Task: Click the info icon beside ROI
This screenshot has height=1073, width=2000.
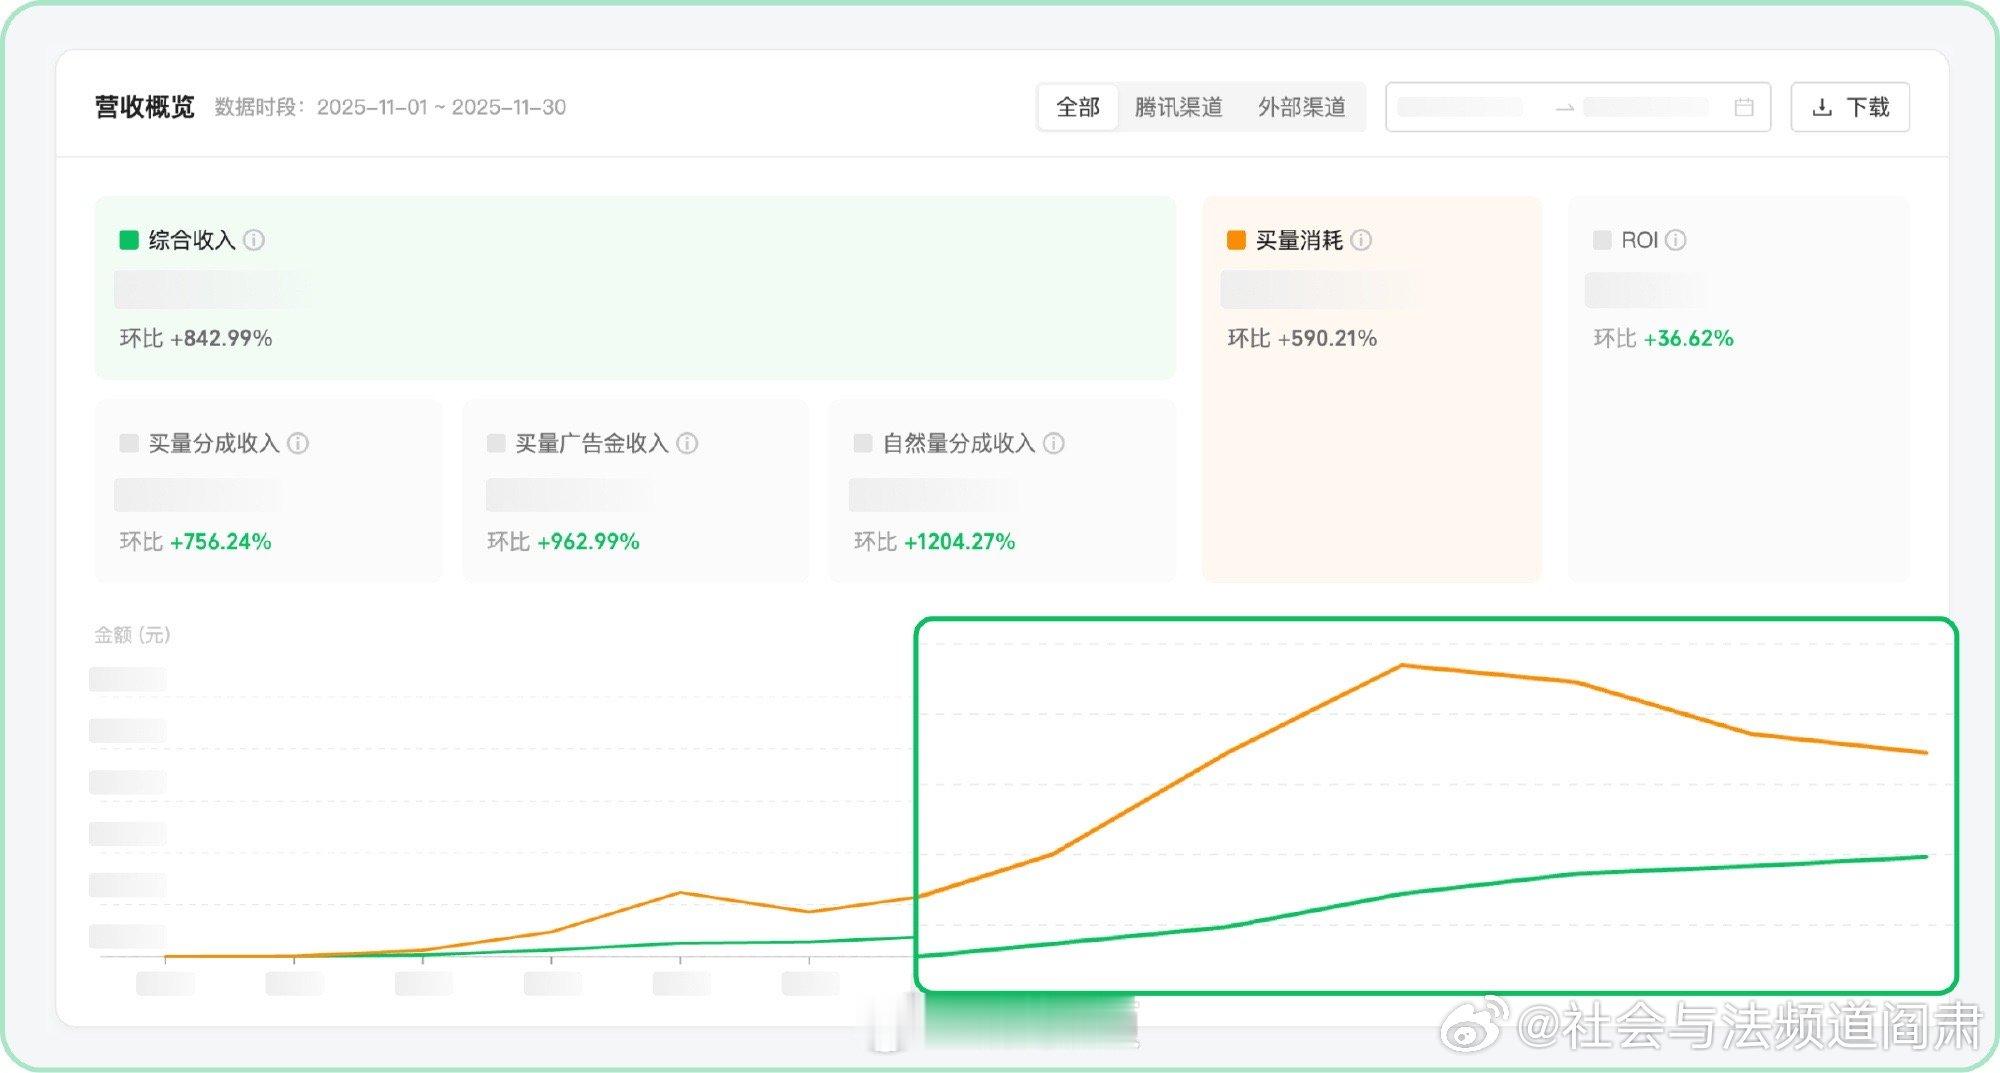Action: tap(1676, 240)
